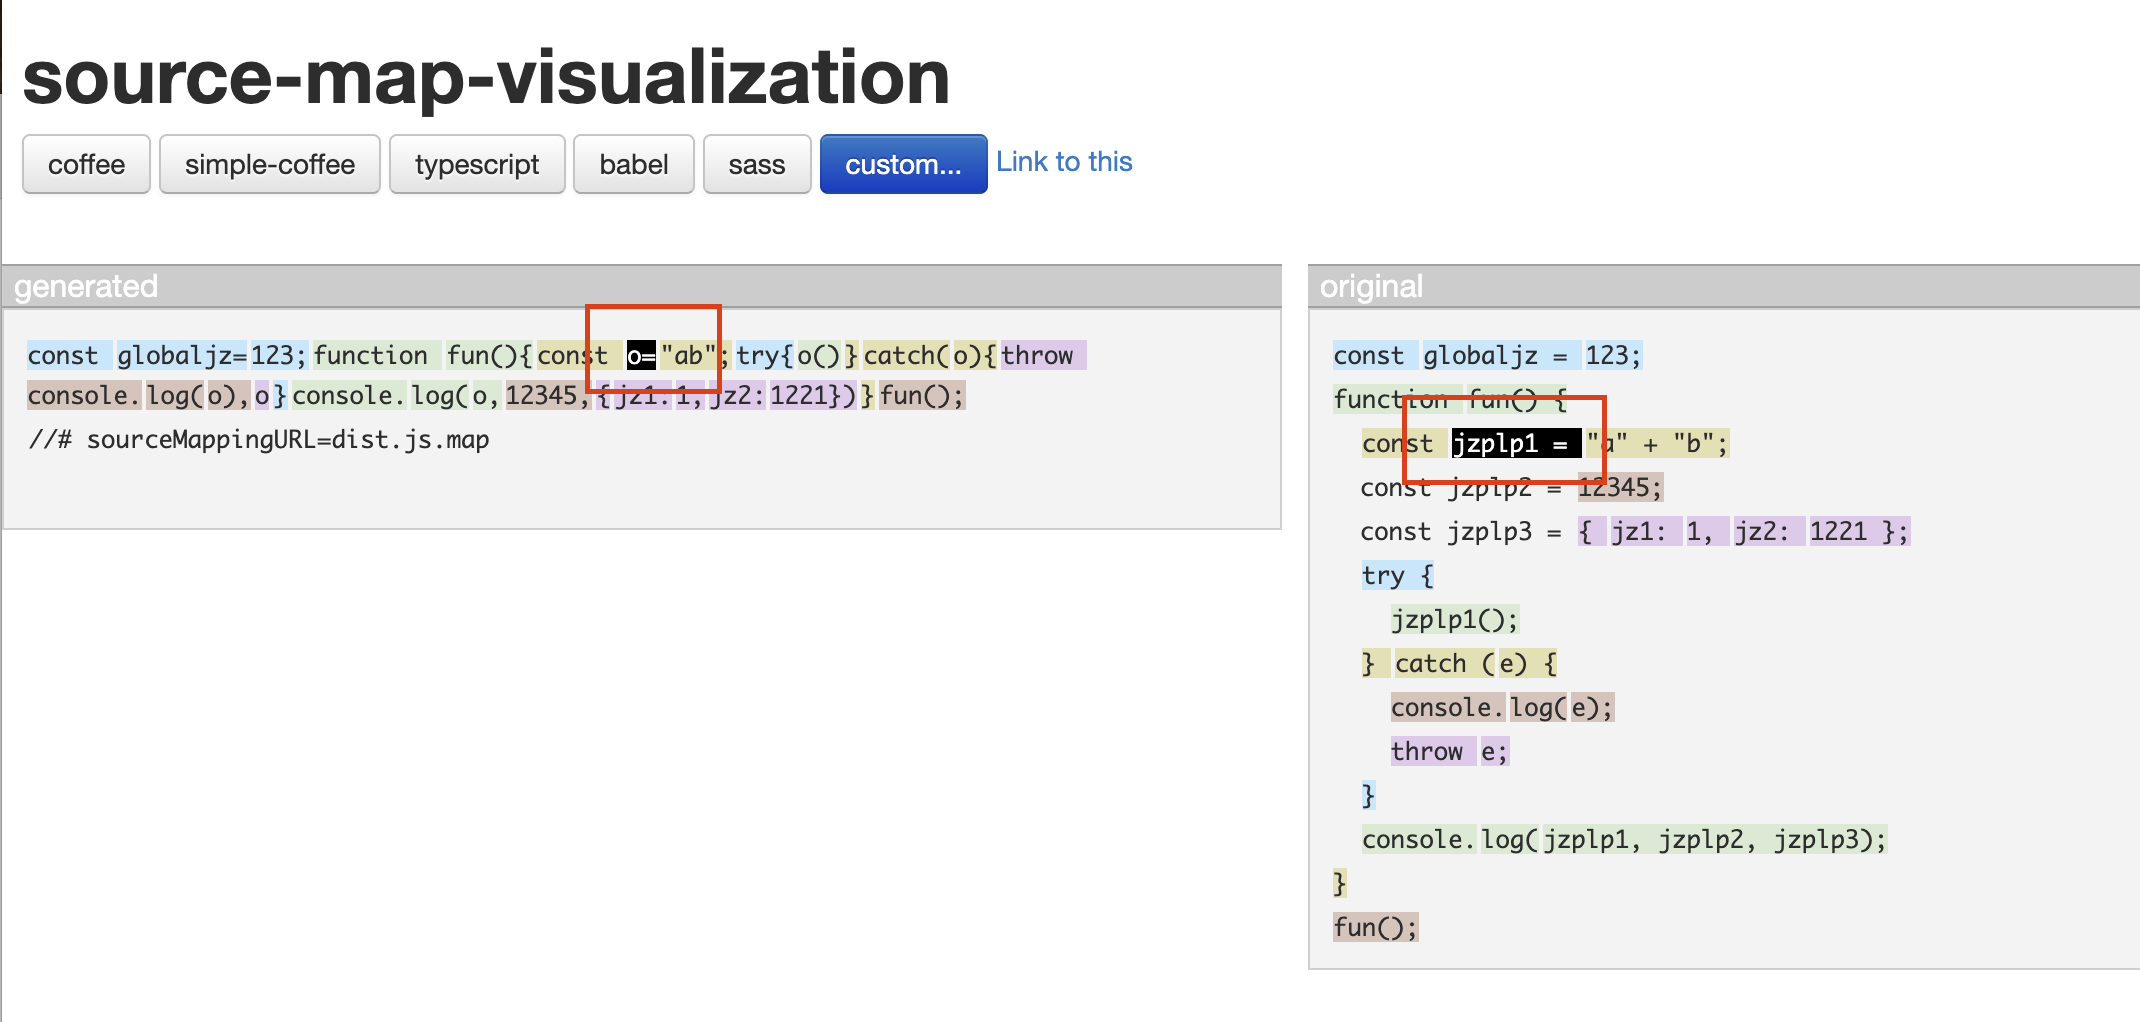Image resolution: width=2140 pixels, height=1022 pixels.
Task: Click "globaljz =" in original code
Action: coord(1501,355)
